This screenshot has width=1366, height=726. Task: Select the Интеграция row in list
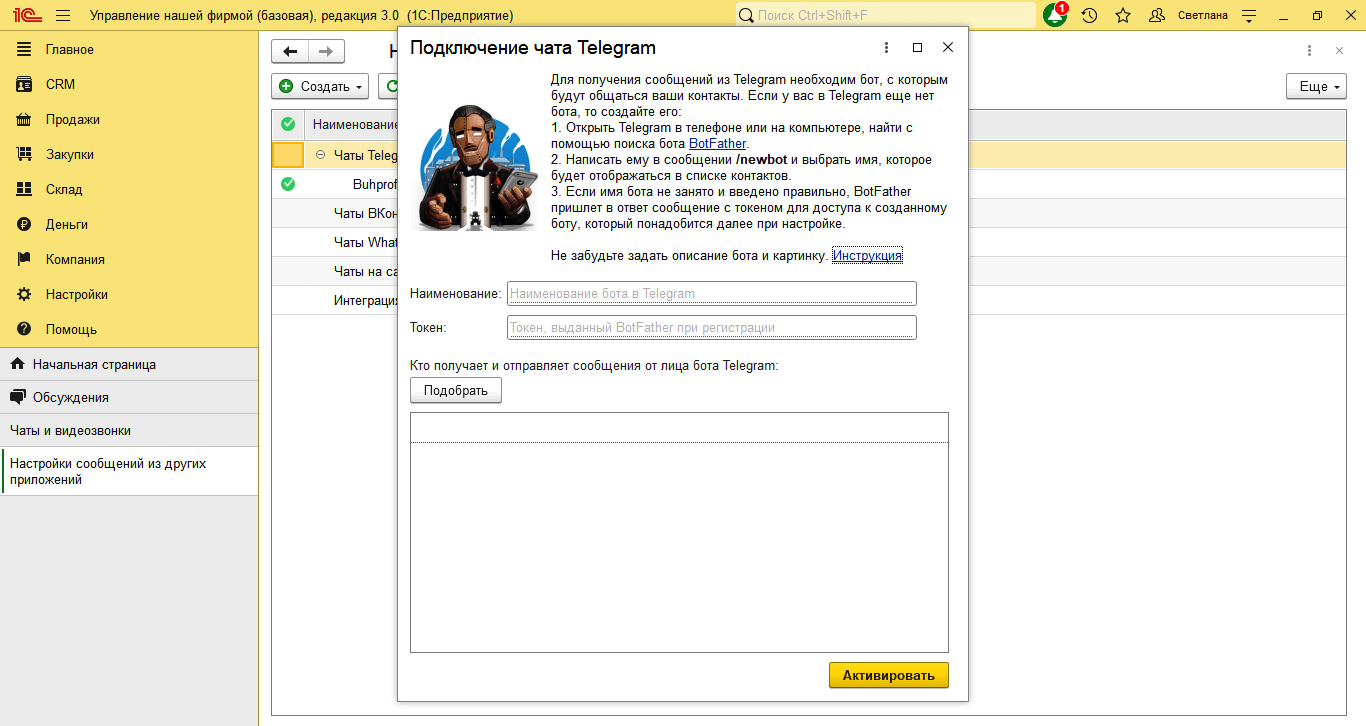click(x=366, y=300)
